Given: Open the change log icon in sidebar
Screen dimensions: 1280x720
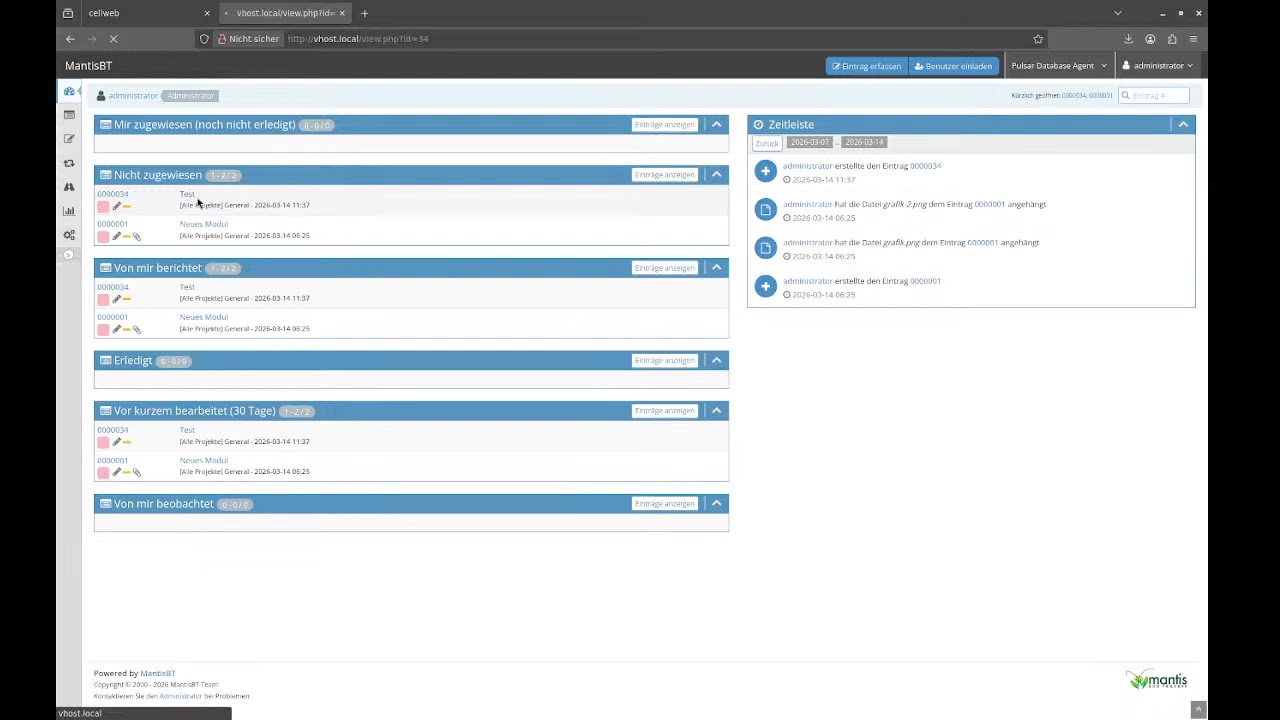Looking at the screenshot, I should pos(69,163).
